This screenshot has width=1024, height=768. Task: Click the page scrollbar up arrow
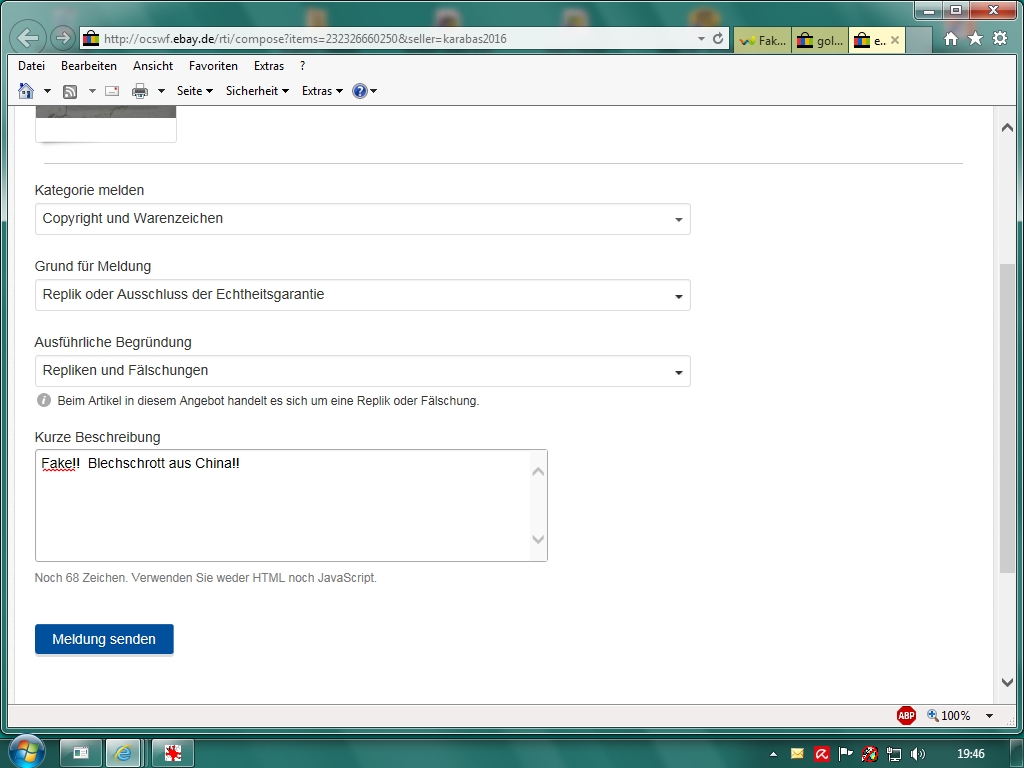point(1007,128)
